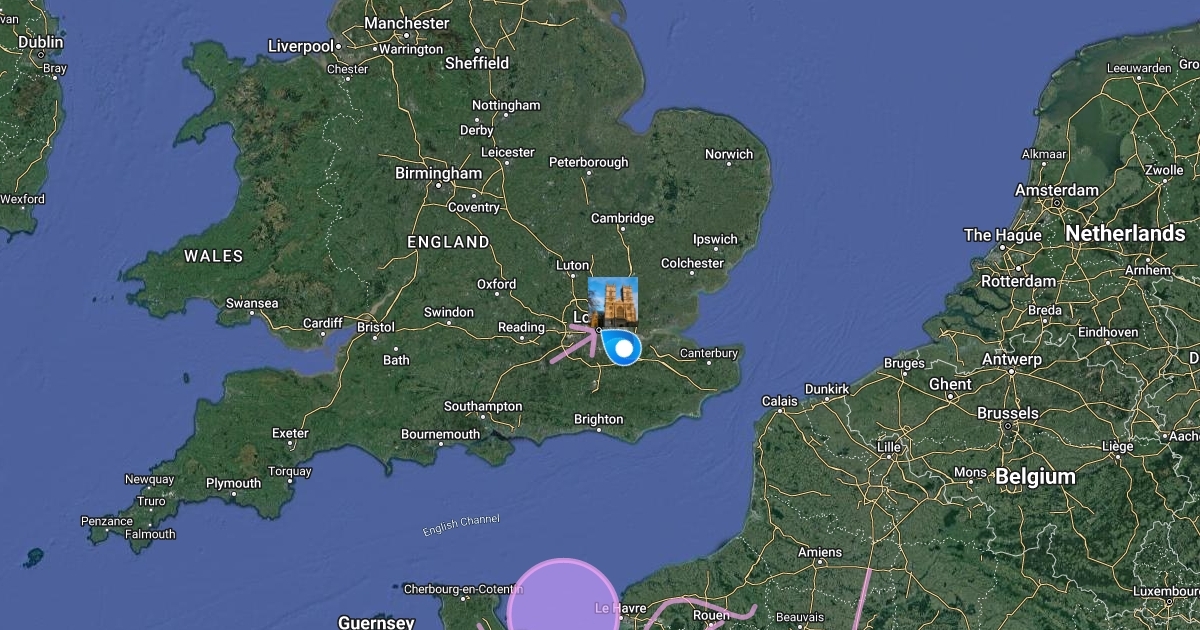Image resolution: width=1200 pixels, height=630 pixels.
Task: Select the Liverpool map label
Action: 301,46
